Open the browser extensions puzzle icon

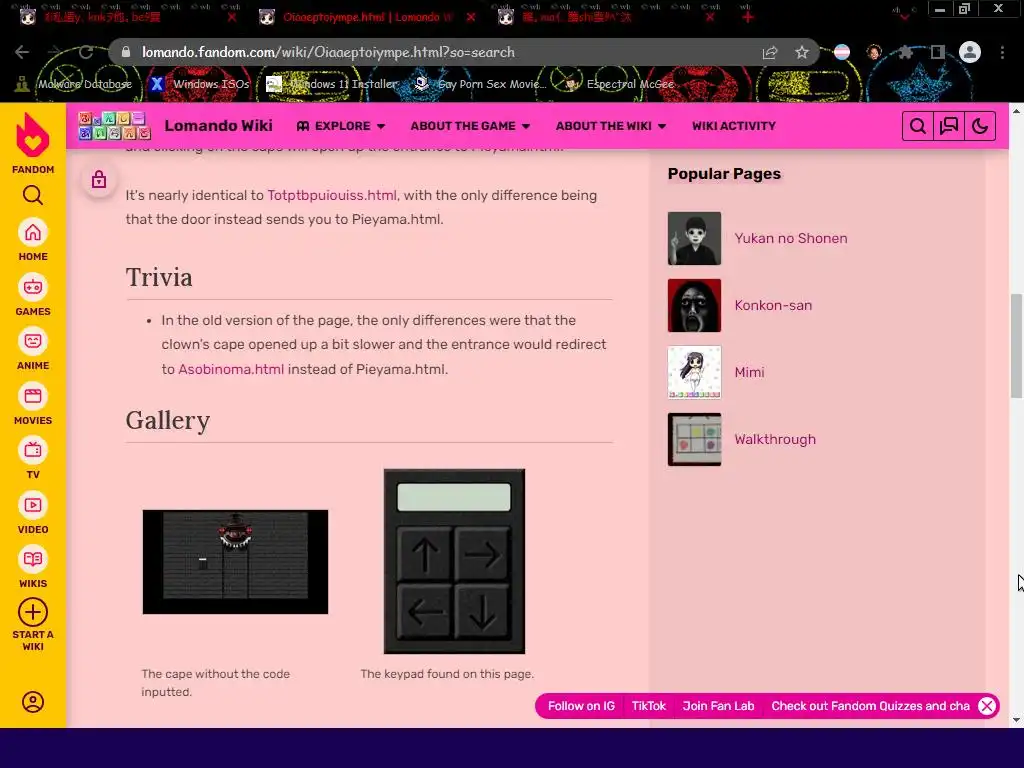(906, 52)
